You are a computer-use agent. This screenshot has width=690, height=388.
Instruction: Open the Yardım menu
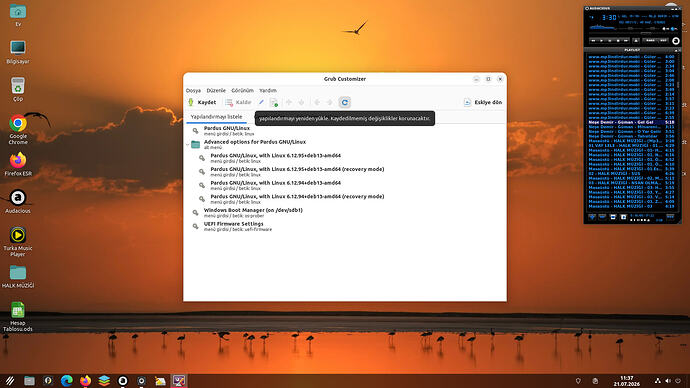click(x=268, y=90)
